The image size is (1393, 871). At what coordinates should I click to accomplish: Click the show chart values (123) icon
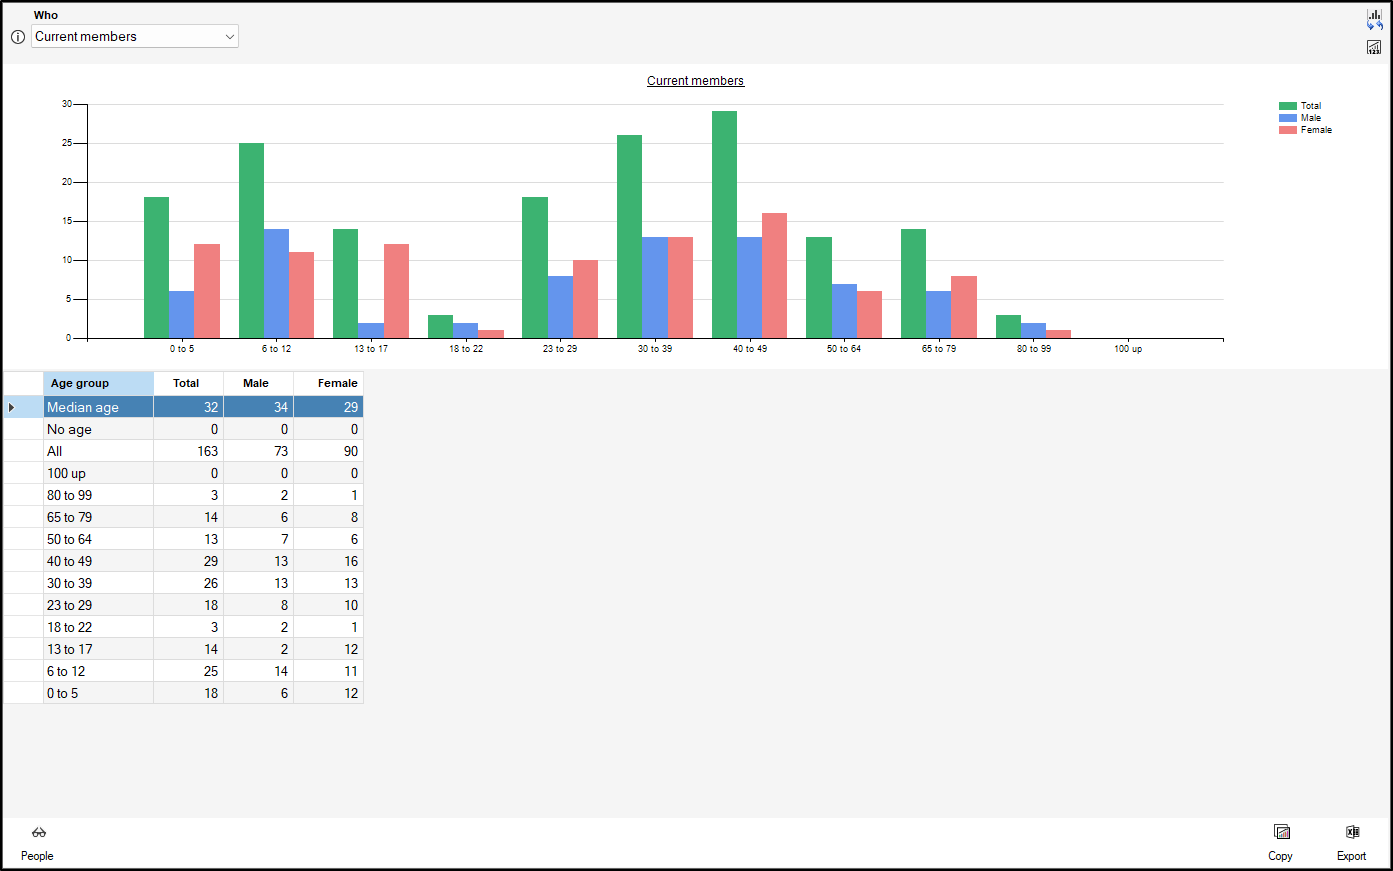[1373, 47]
